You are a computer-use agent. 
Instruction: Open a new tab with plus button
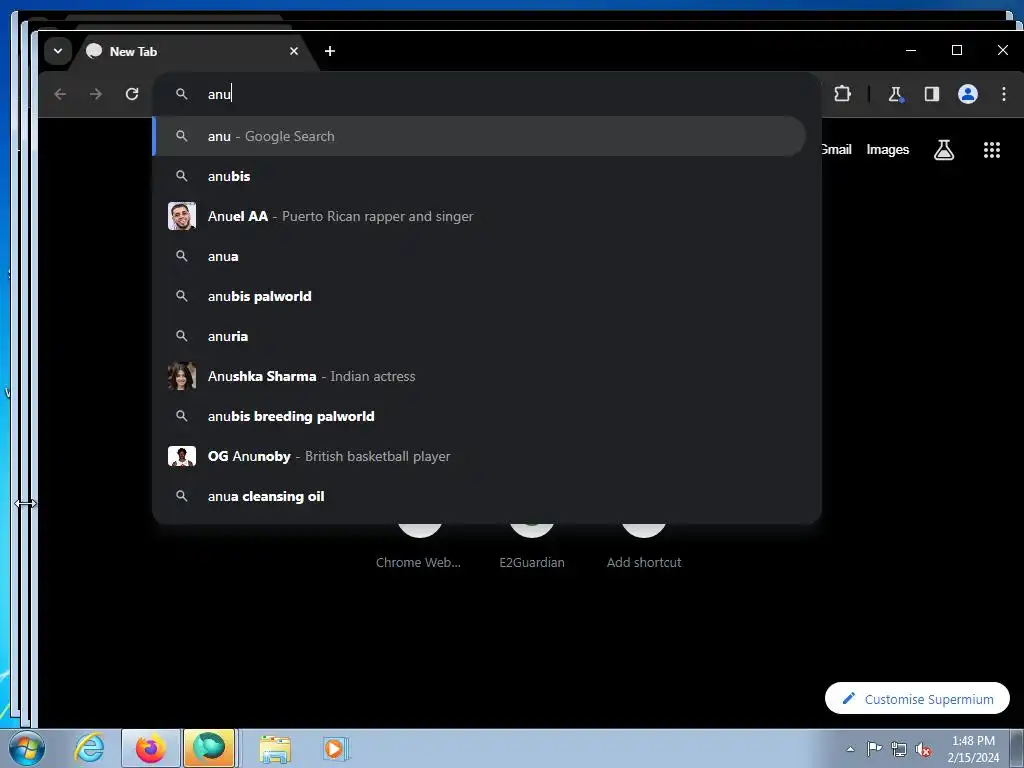[330, 51]
